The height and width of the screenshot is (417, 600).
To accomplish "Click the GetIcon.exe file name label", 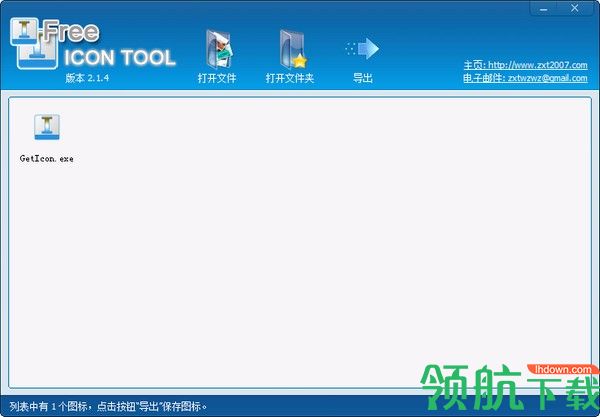I will (47, 158).
